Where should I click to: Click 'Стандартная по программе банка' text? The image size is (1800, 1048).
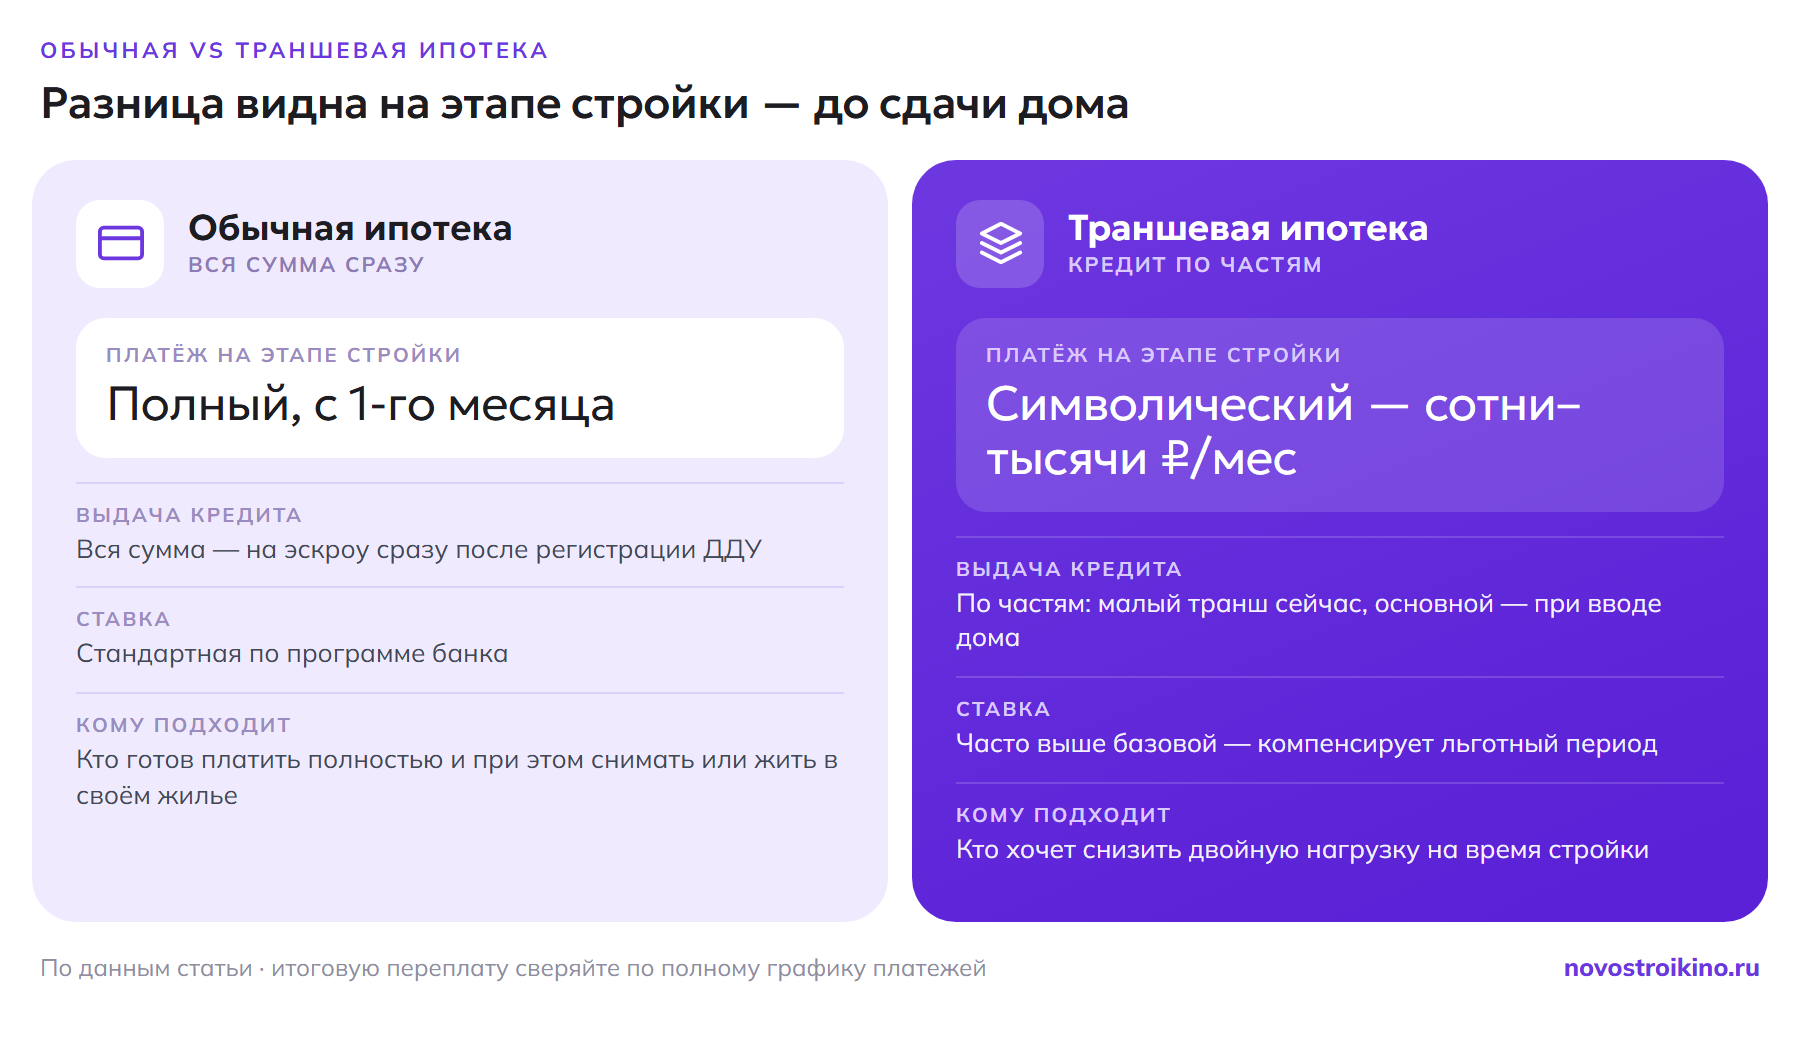pyautogui.click(x=292, y=654)
